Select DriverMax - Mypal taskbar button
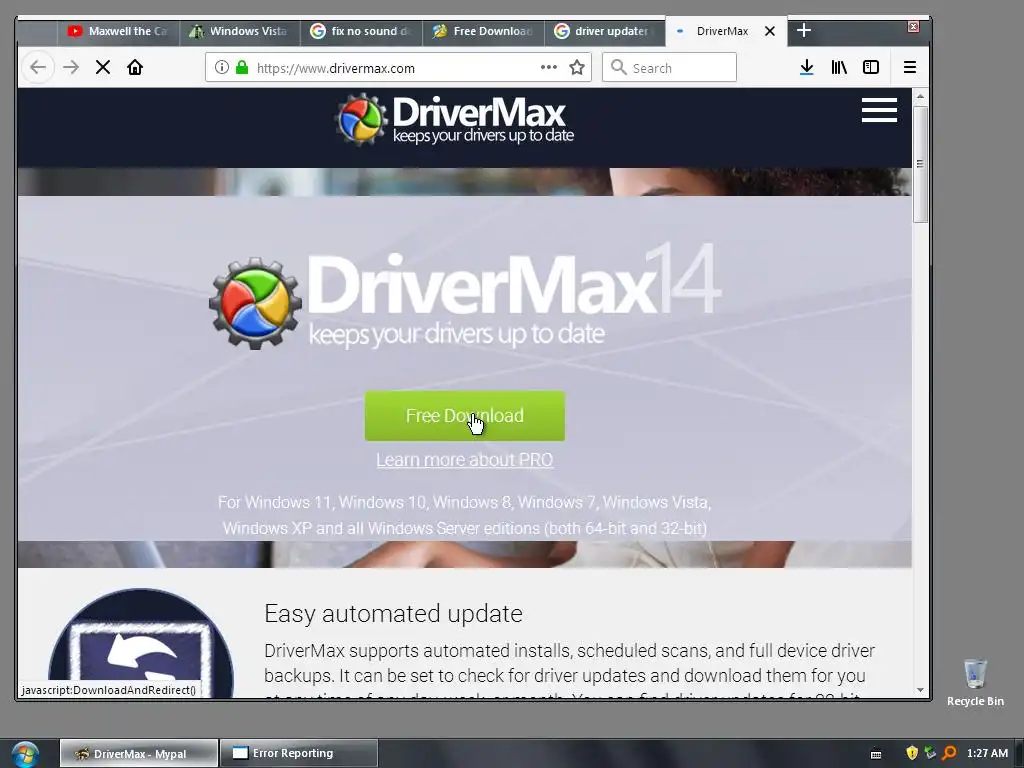This screenshot has height=768, width=1024. click(138, 753)
